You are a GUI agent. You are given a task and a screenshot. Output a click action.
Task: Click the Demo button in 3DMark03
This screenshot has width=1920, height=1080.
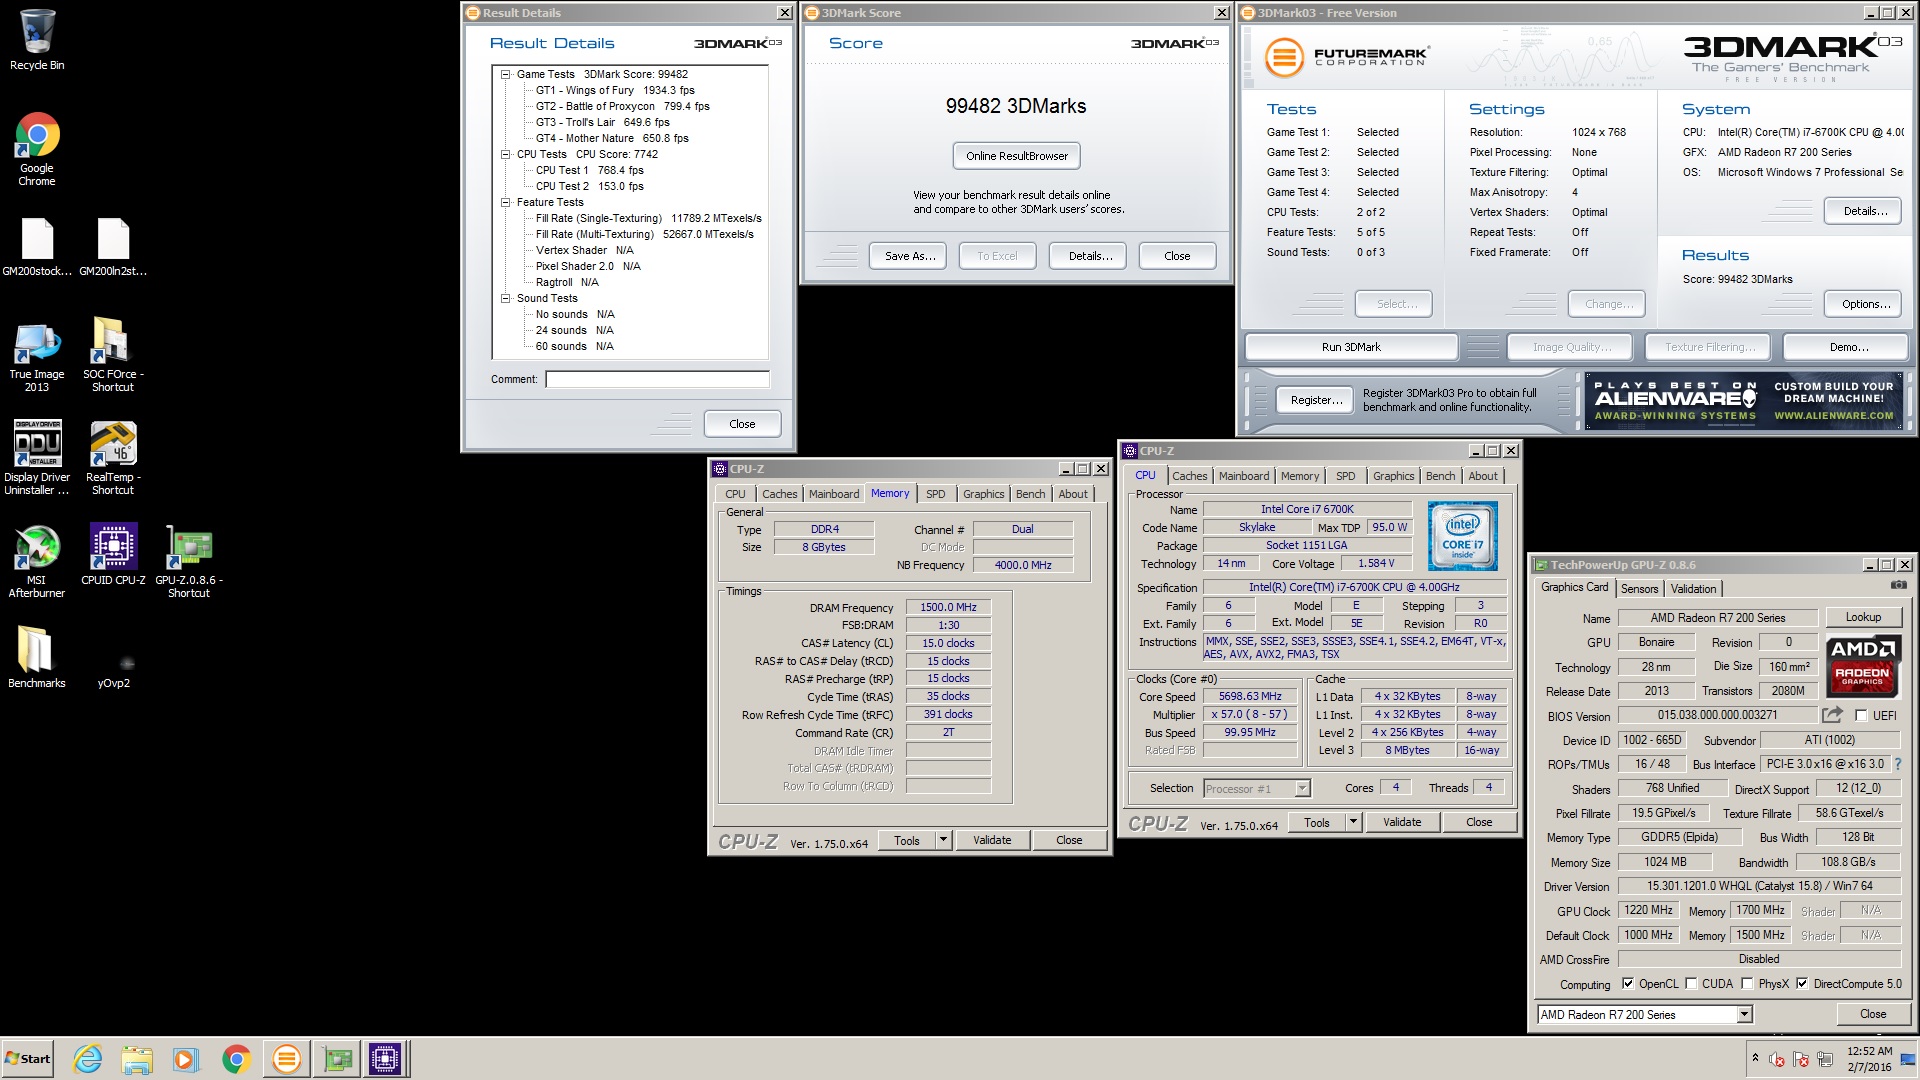[x=1848, y=347]
